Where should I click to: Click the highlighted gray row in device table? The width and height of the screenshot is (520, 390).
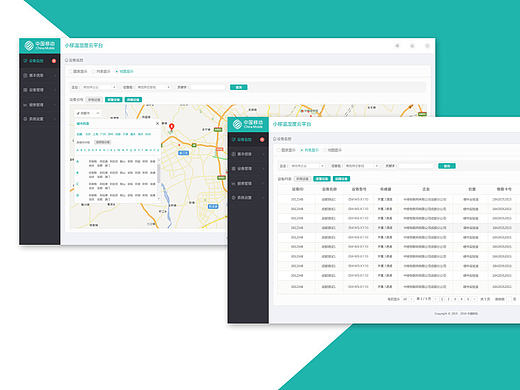[399, 228]
